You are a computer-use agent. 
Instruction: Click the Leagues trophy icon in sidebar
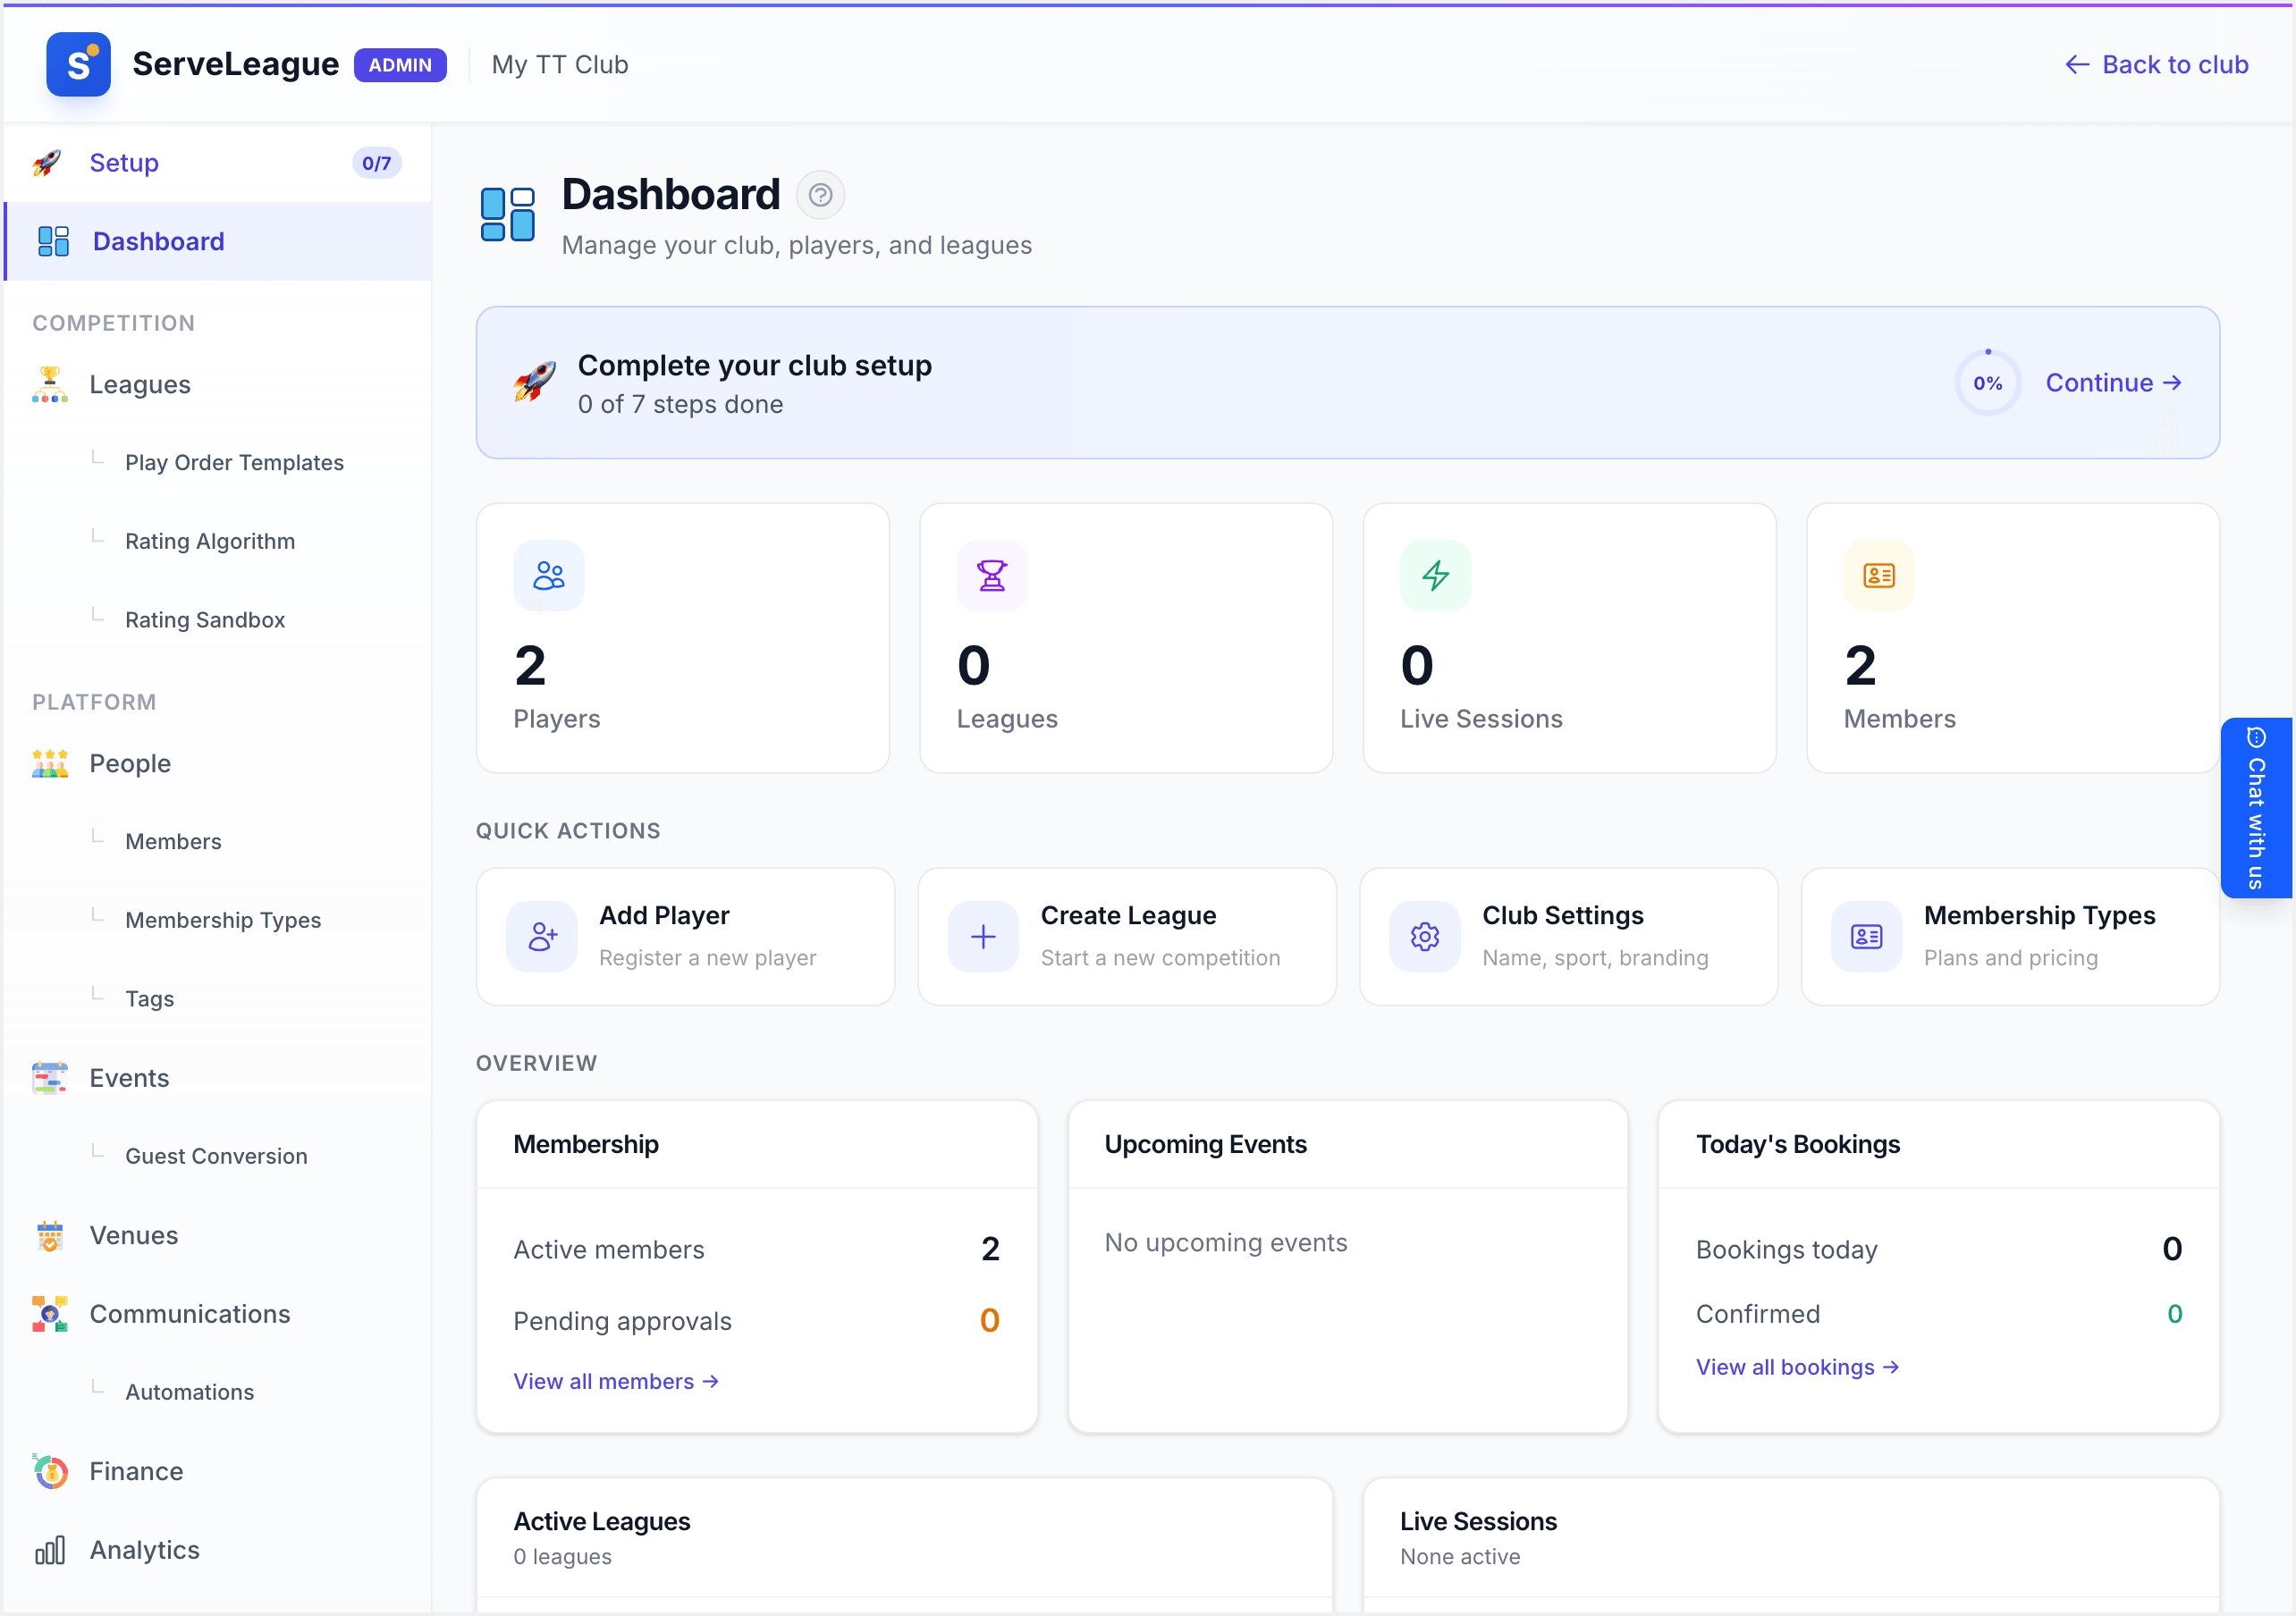coord(49,385)
